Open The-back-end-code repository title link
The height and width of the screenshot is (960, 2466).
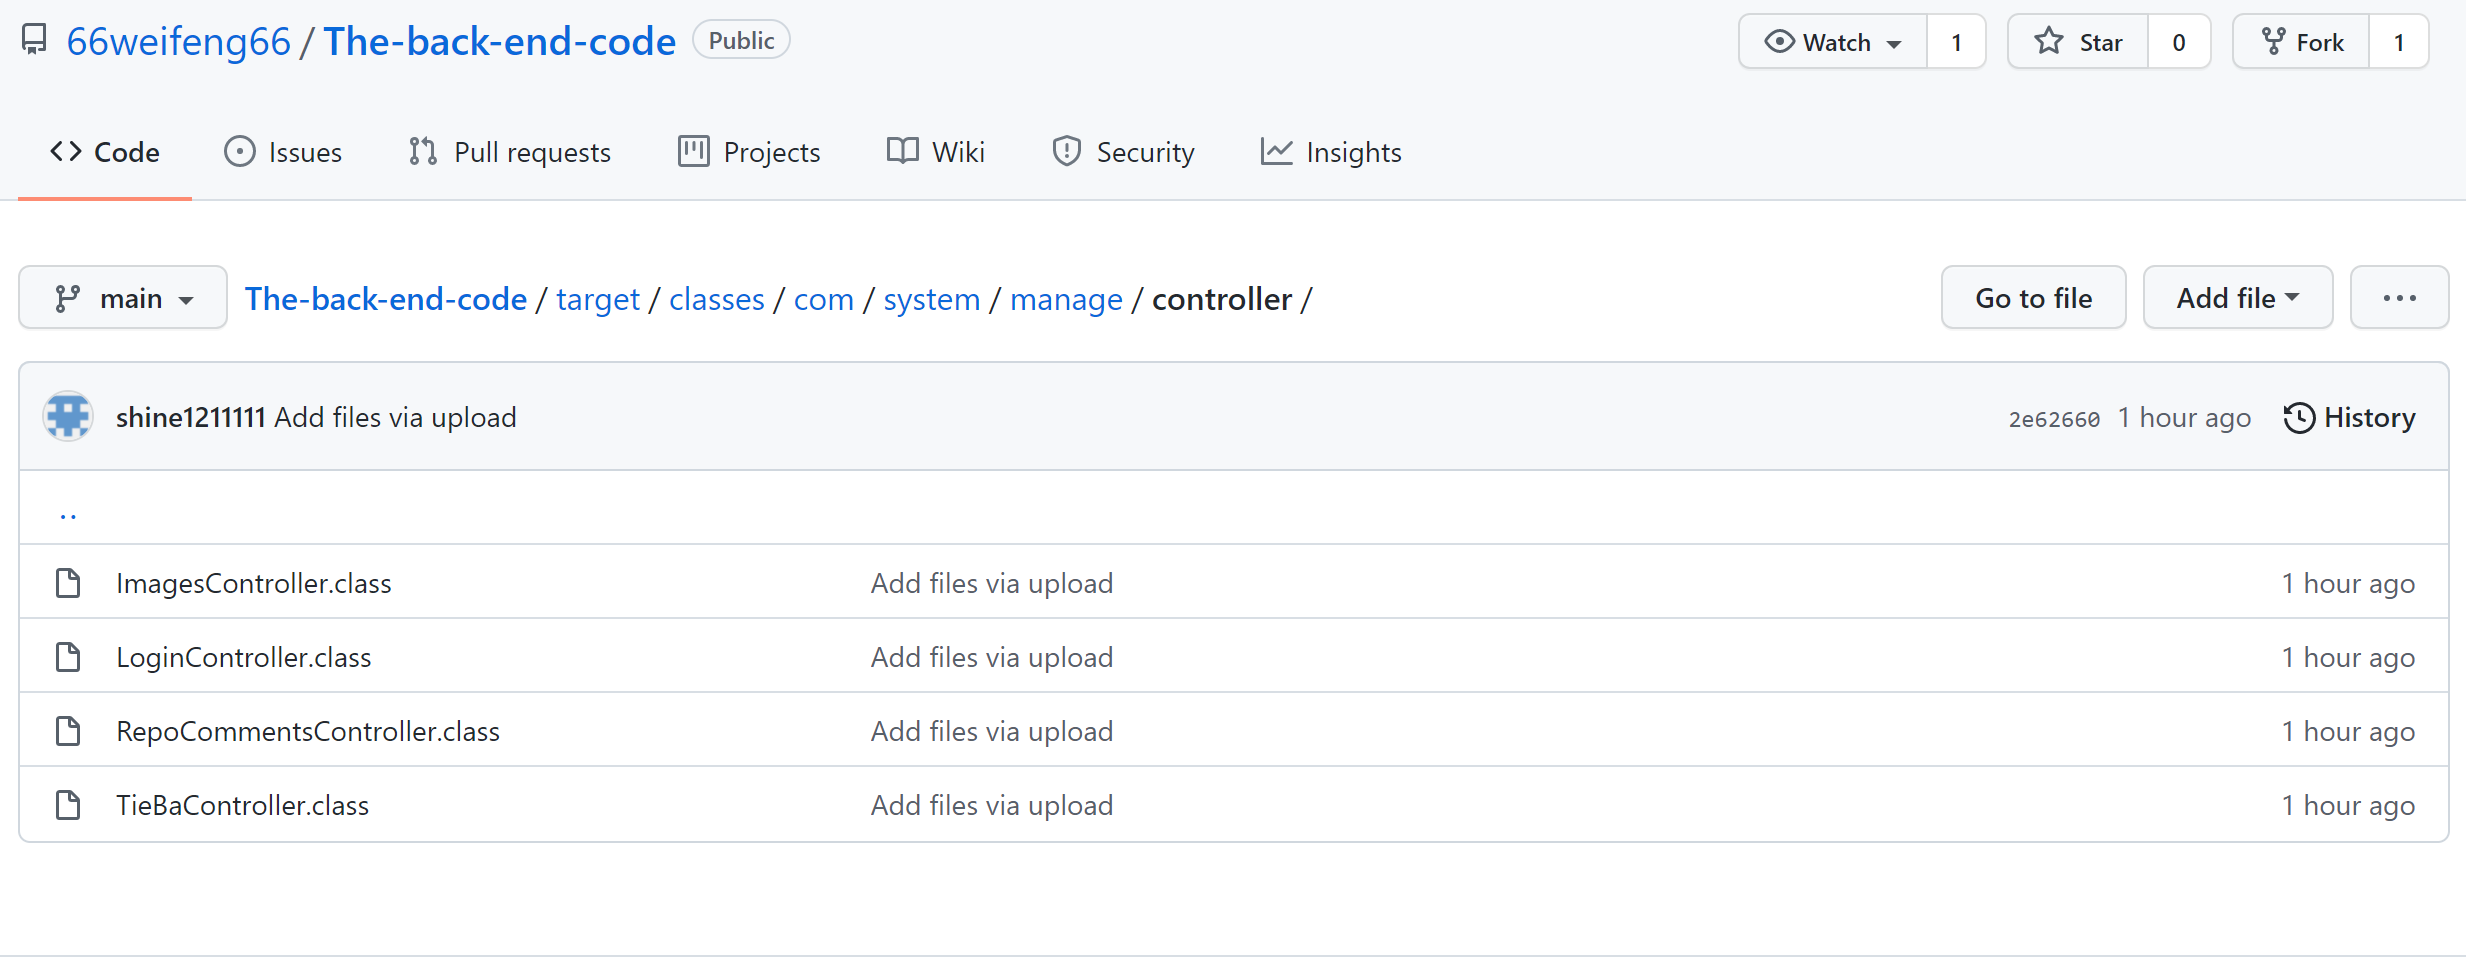point(499,41)
